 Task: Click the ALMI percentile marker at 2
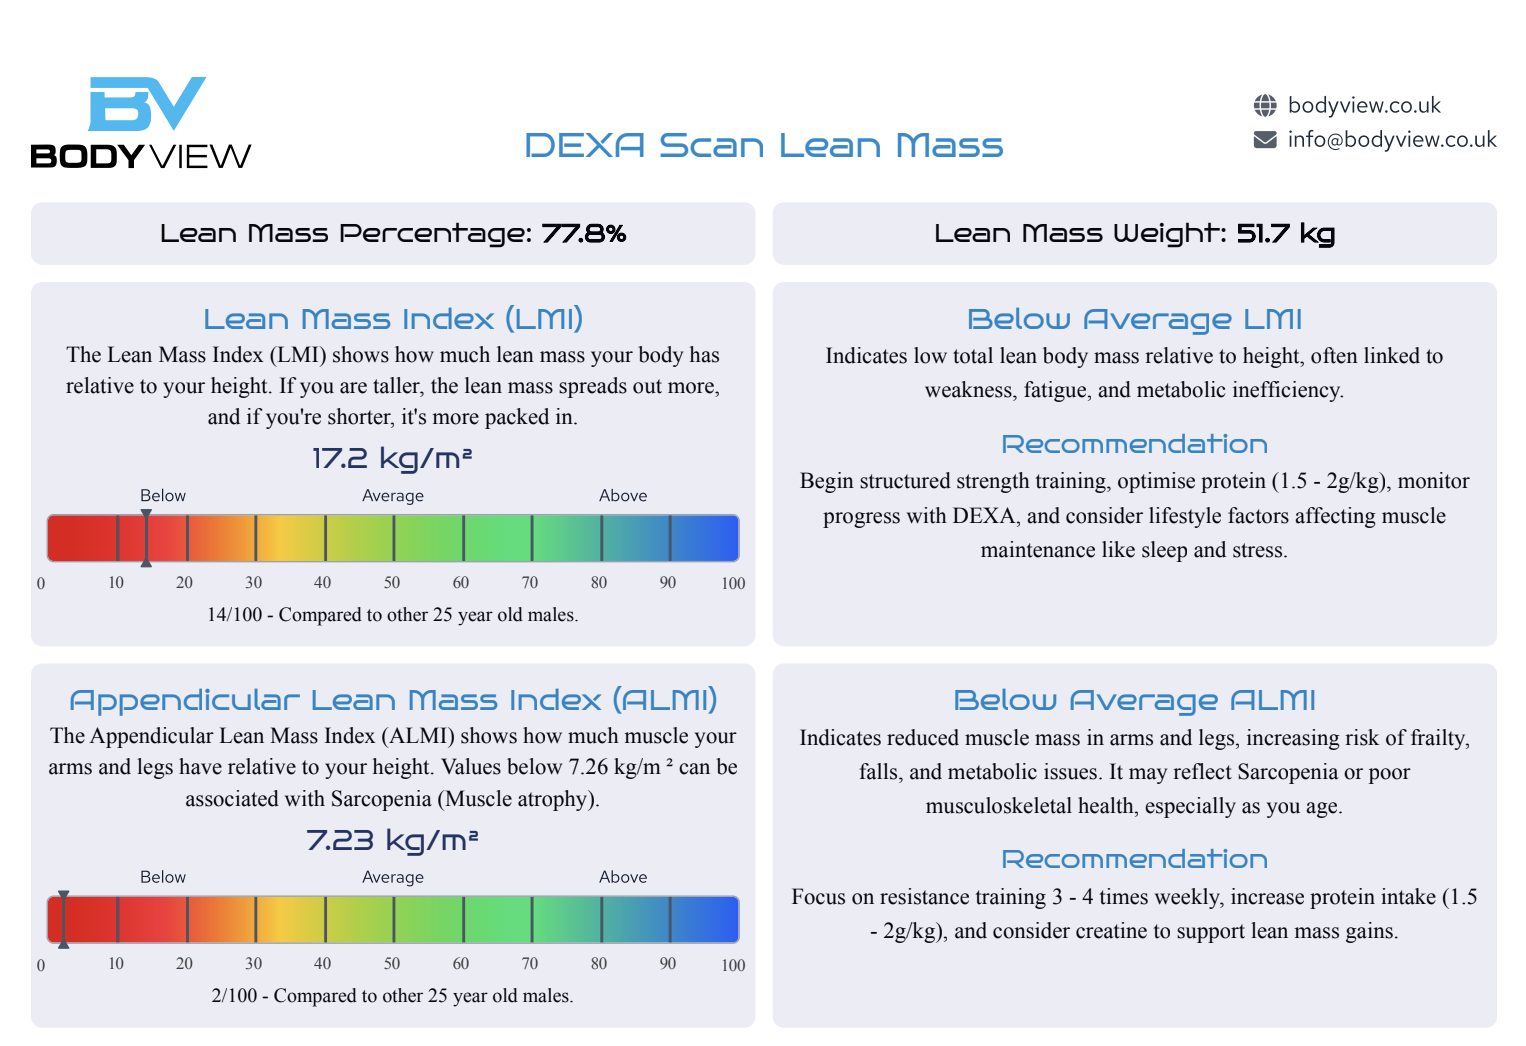(x=63, y=919)
